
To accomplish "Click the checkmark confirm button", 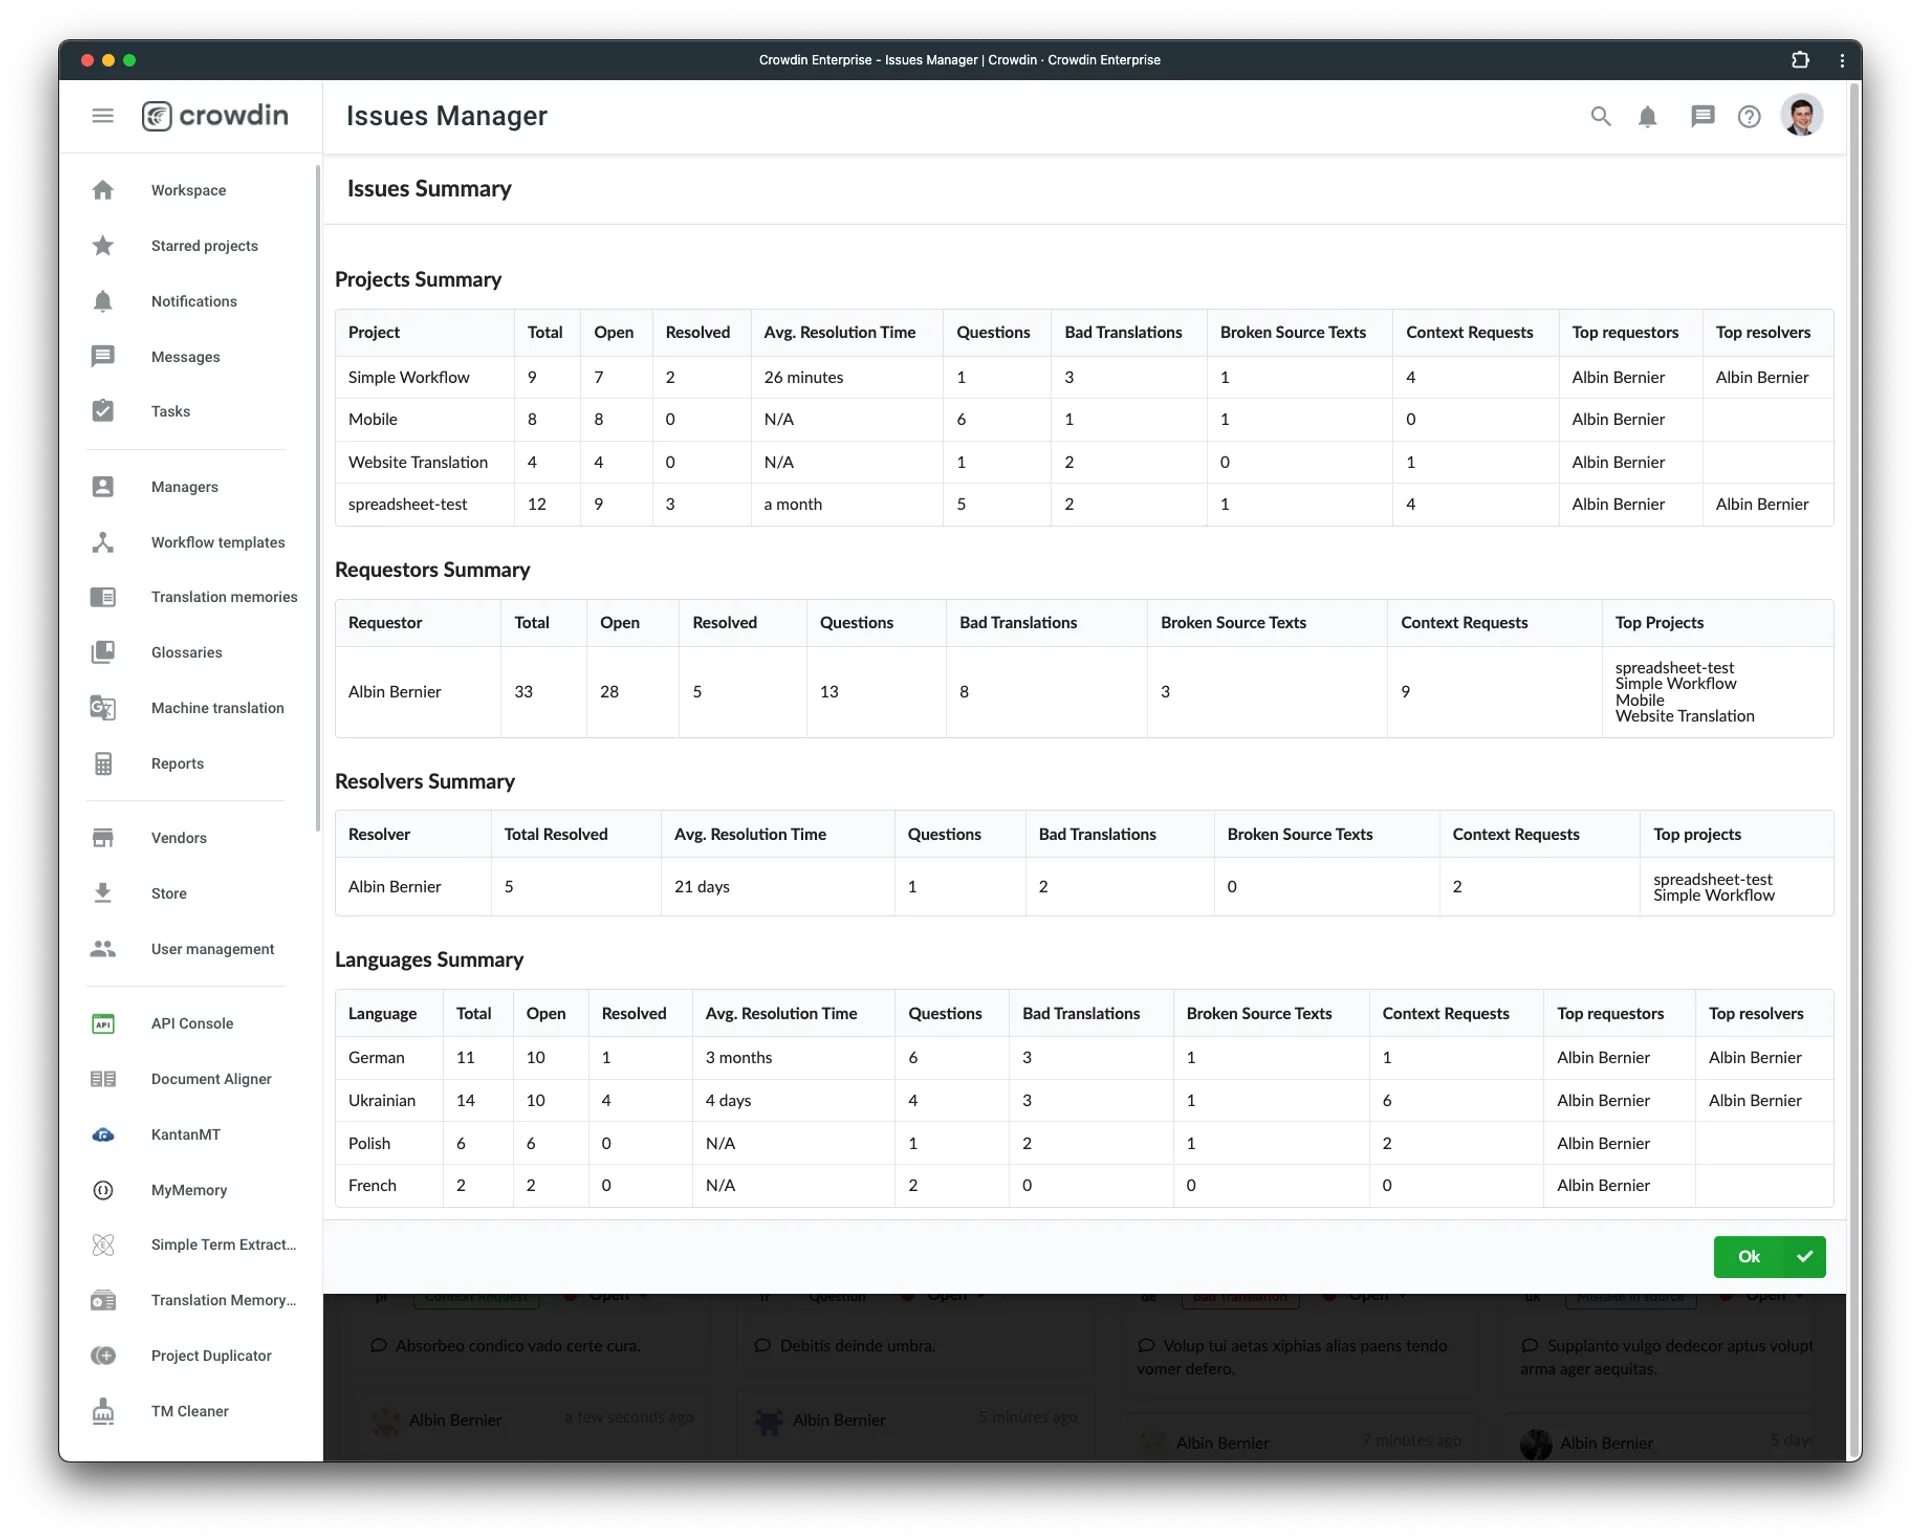I will click(x=1807, y=1256).
